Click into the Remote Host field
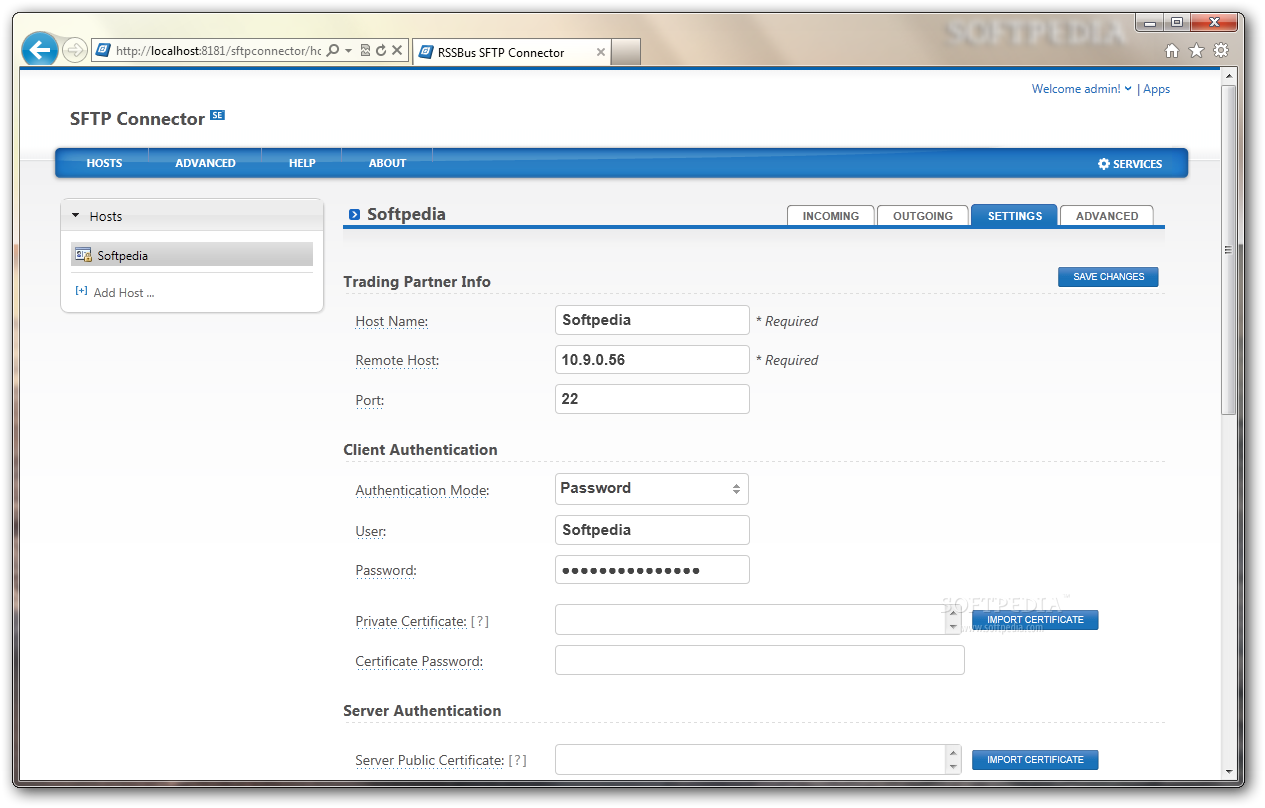This screenshot has width=1265, height=808. [x=652, y=360]
